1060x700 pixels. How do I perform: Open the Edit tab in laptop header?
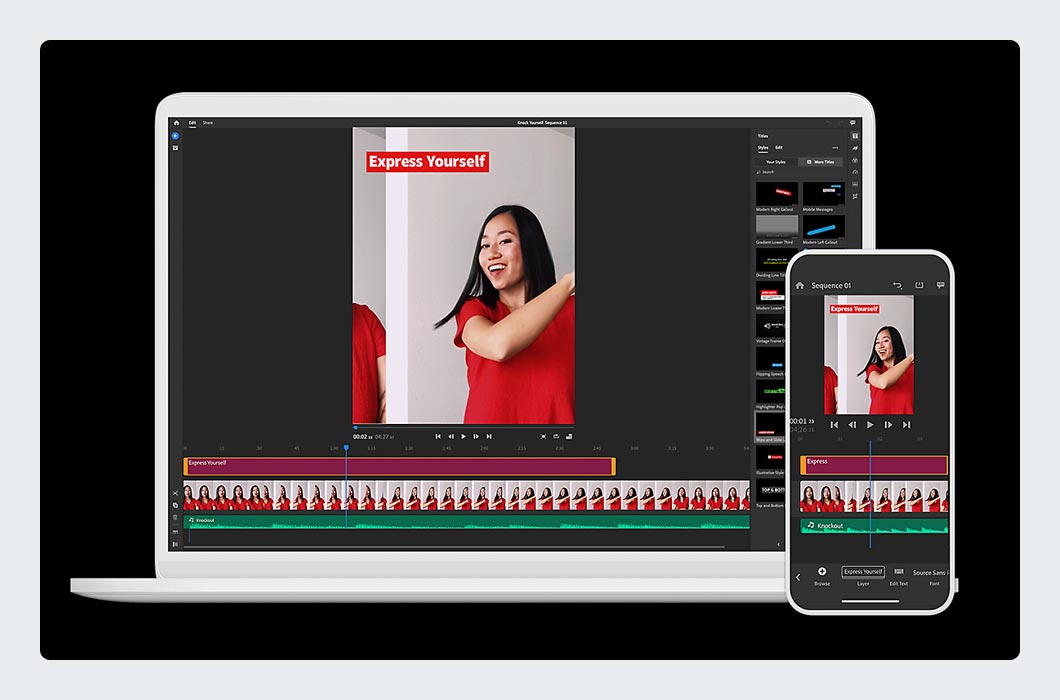[x=193, y=123]
